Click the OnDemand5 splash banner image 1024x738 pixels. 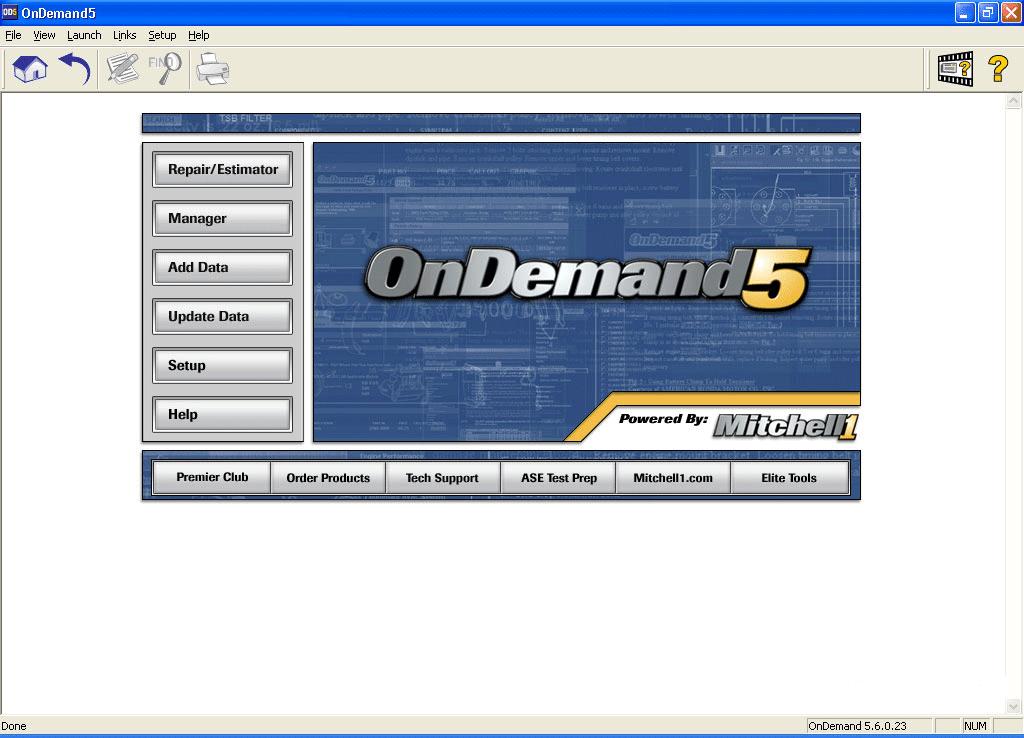(586, 292)
